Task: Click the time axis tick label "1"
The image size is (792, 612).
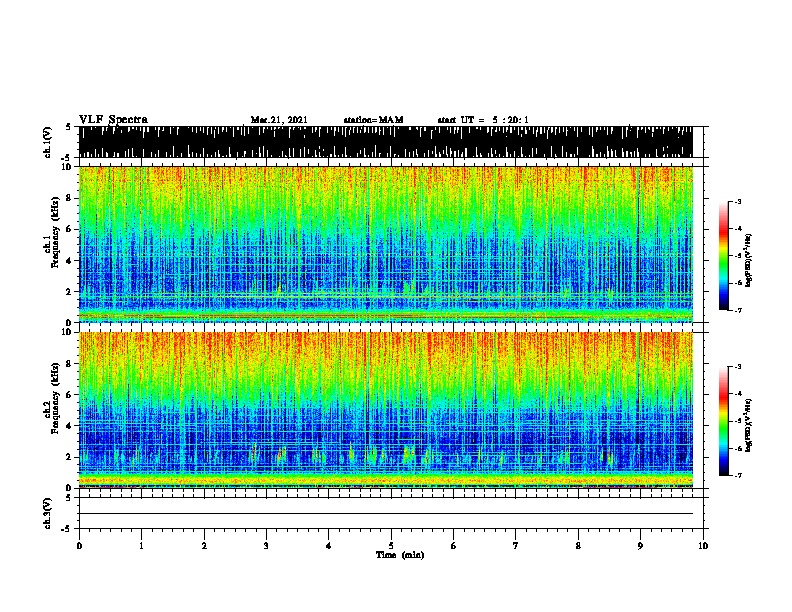Action: [141, 546]
